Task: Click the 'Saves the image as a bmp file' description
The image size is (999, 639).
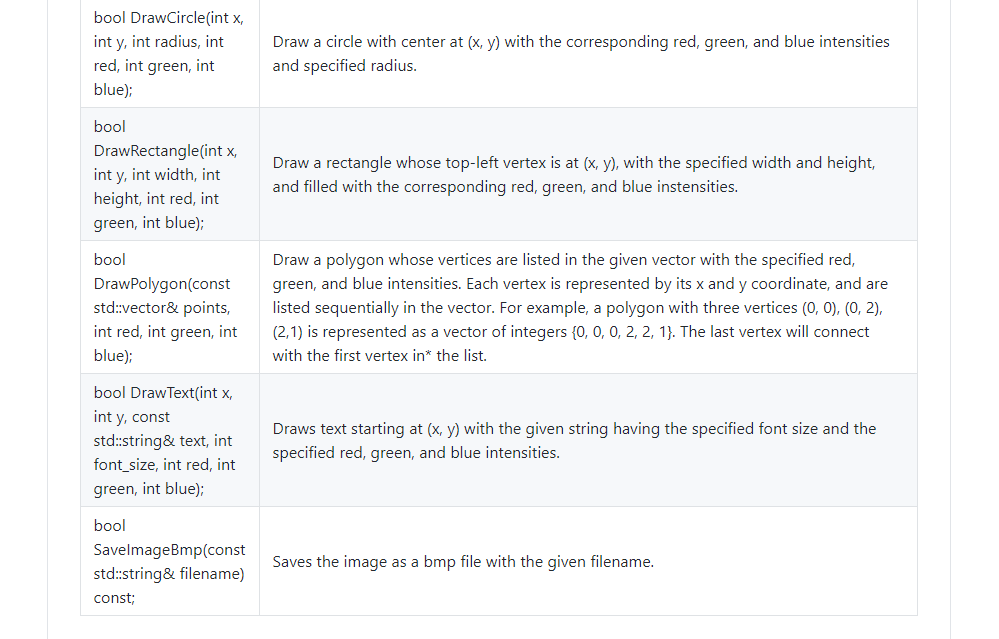Action: point(463,562)
